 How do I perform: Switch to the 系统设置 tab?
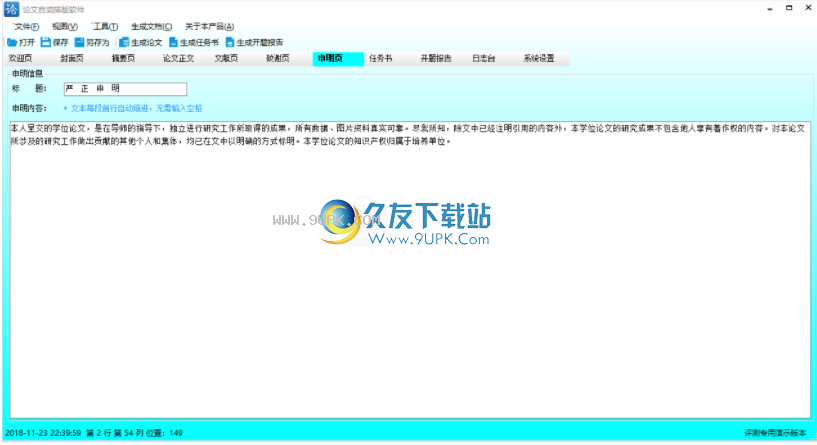click(539, 58)
